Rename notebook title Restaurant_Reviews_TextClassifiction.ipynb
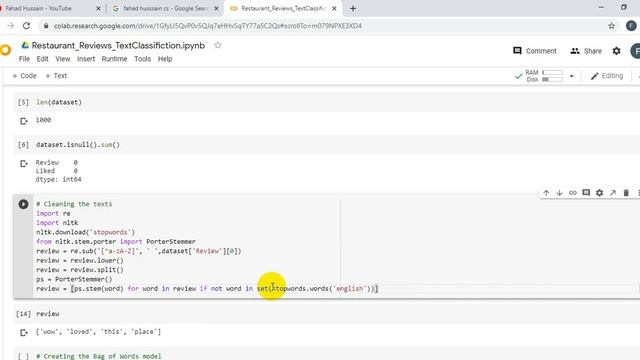This screenshot has width=640, height=360. [118, 45]
